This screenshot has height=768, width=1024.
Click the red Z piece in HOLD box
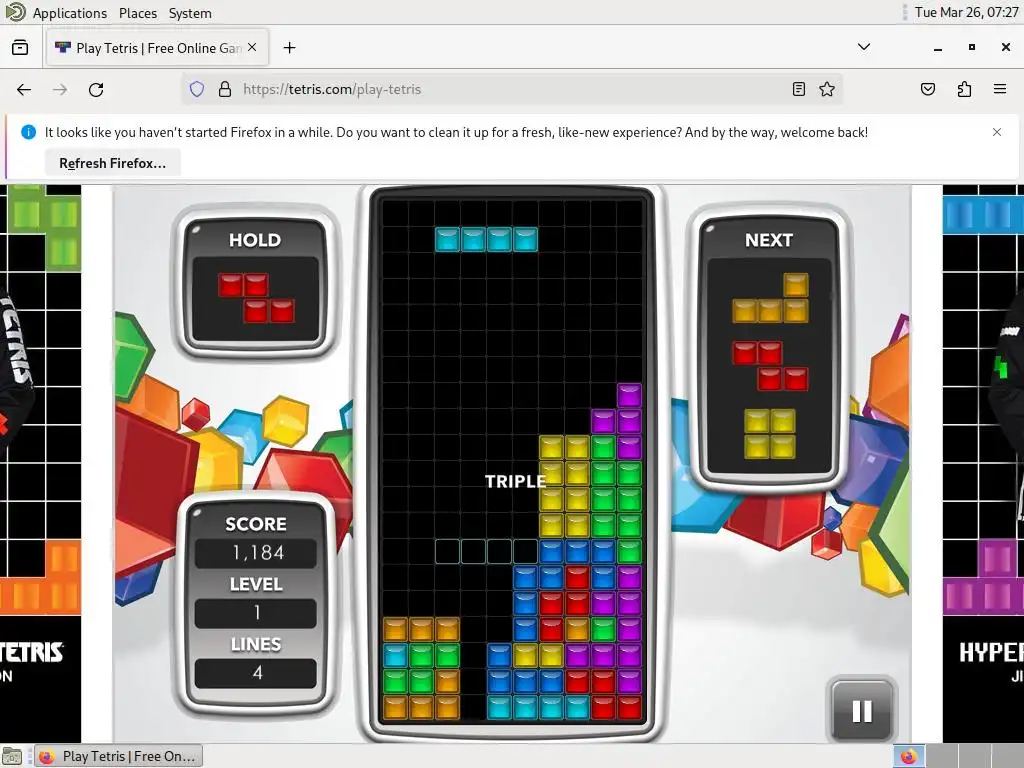256,298
